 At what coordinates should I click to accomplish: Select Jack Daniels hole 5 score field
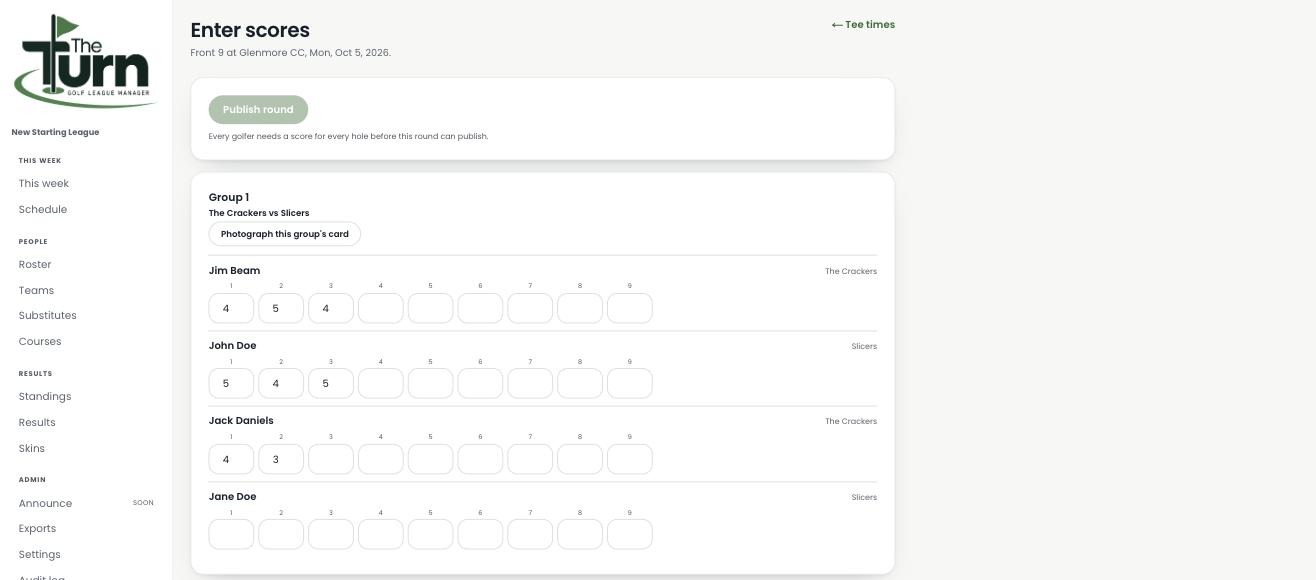tap(431, 459)
